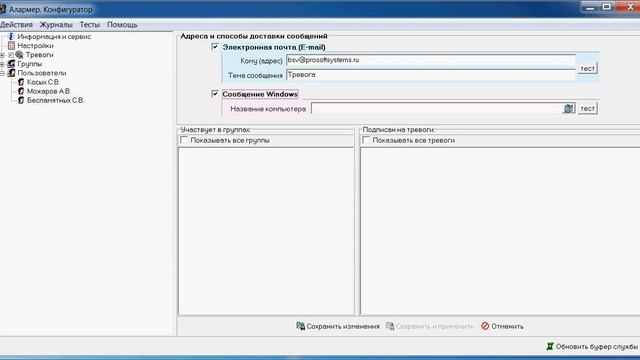640x360 pixels.
Task: Click the info icon beside Информация и сервис
Action: click(11, 36)
